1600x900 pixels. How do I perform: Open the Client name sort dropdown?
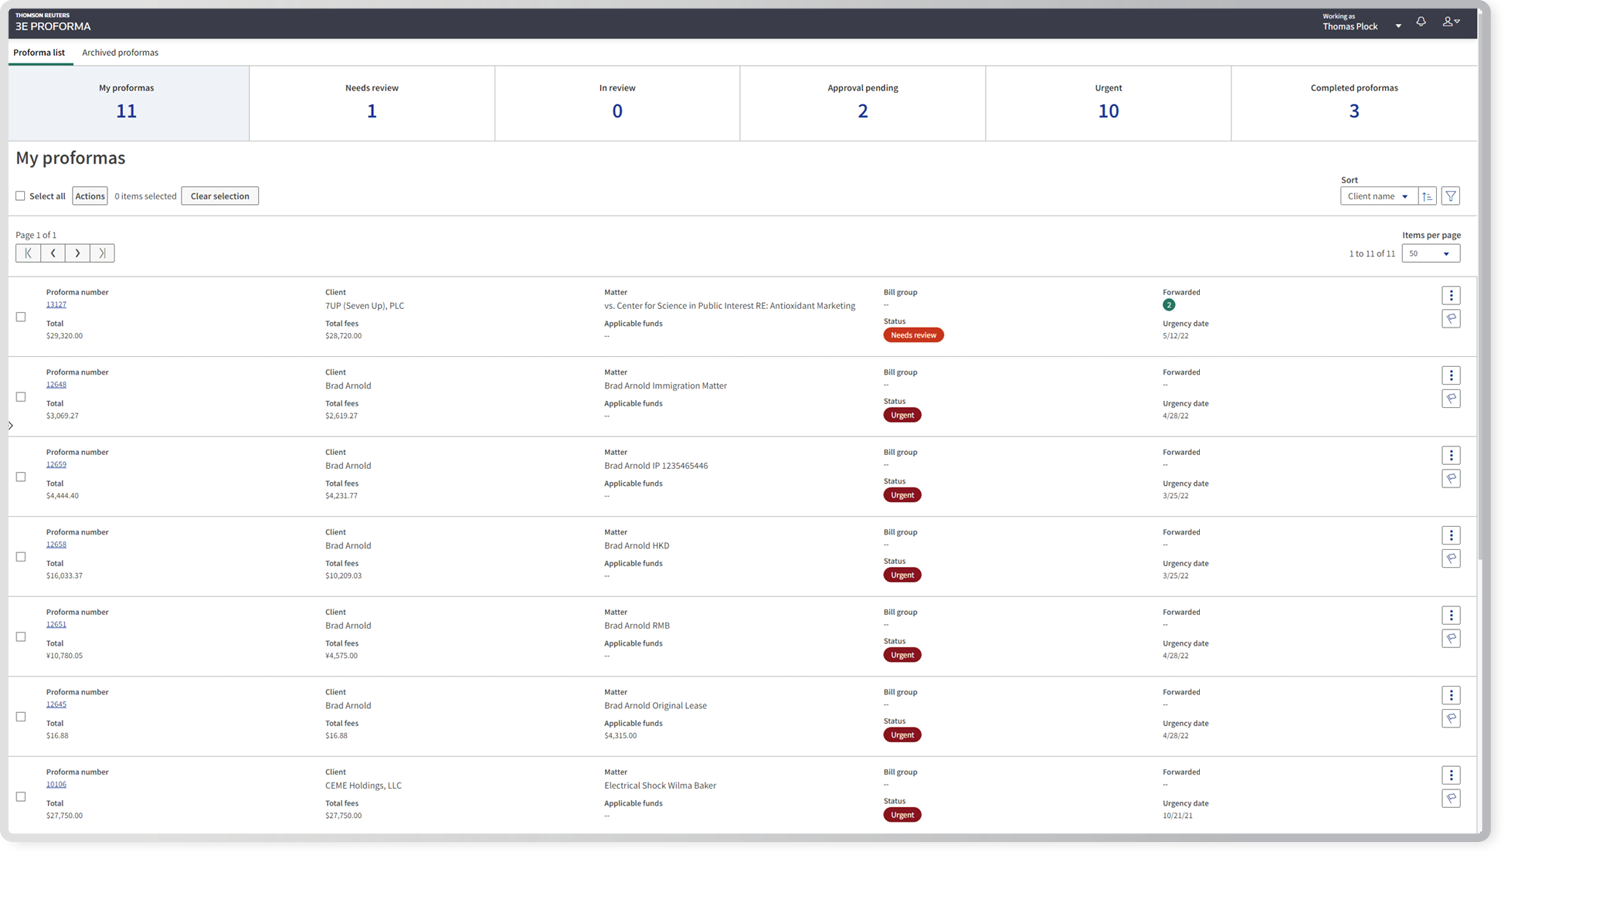(x=1377, y=196)
